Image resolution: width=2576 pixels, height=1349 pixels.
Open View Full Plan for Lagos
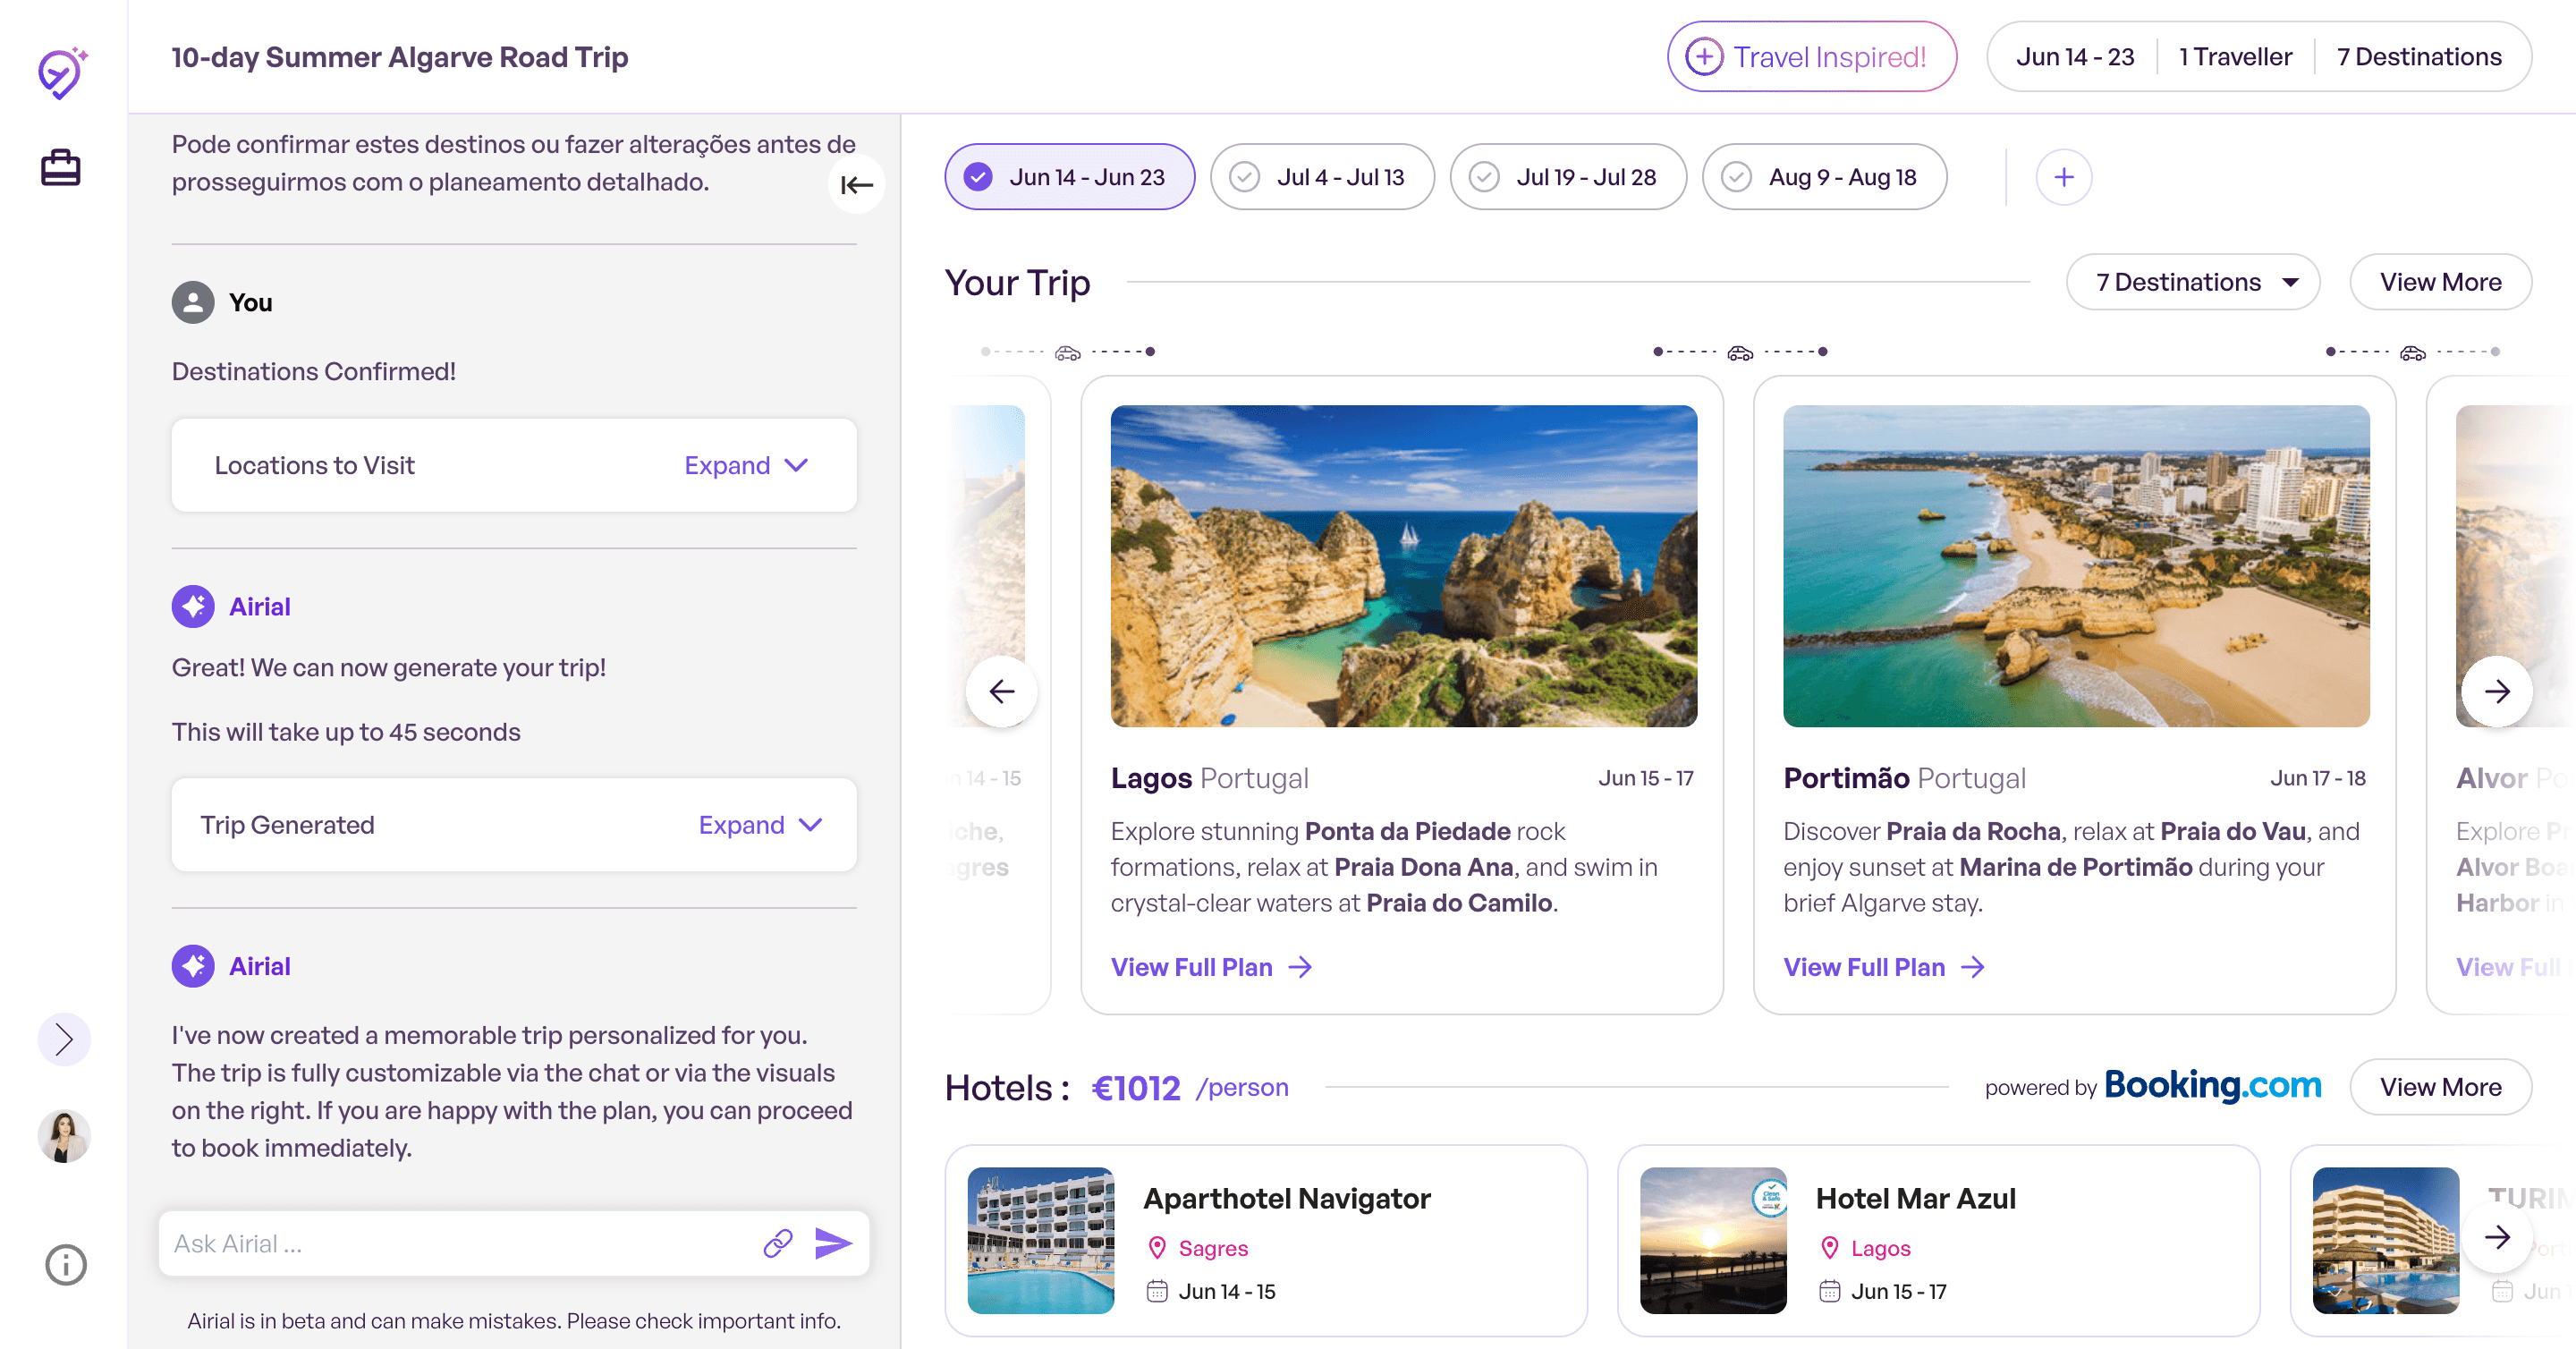coord(1212,967)
